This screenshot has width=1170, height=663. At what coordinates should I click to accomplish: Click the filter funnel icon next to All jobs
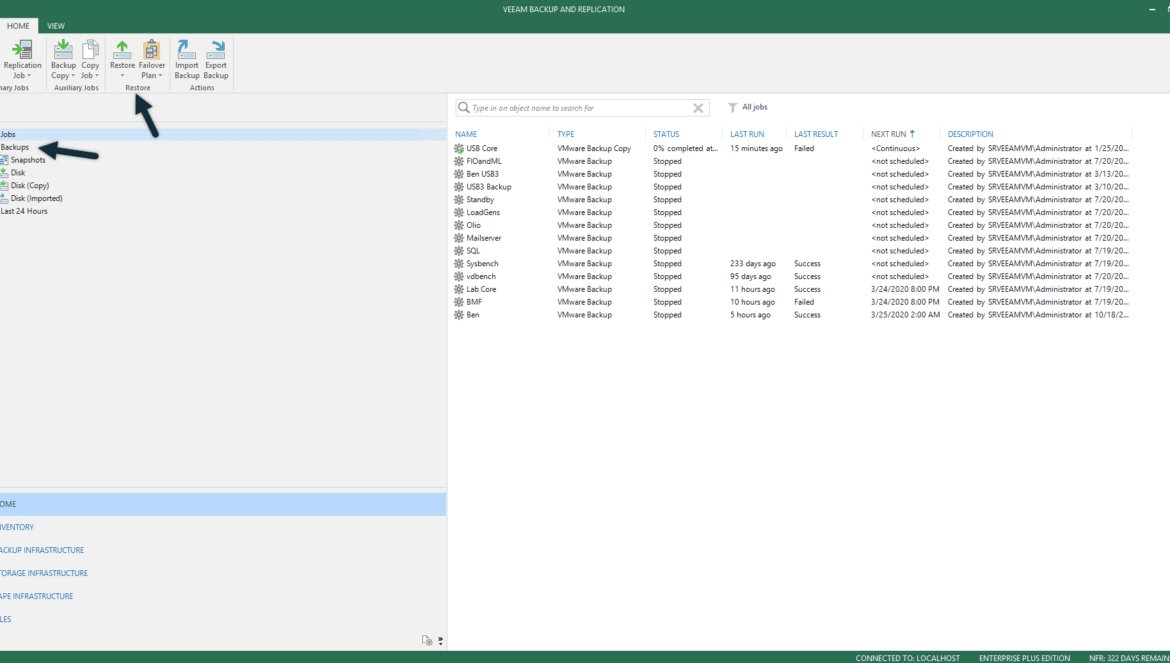(733, 107)
